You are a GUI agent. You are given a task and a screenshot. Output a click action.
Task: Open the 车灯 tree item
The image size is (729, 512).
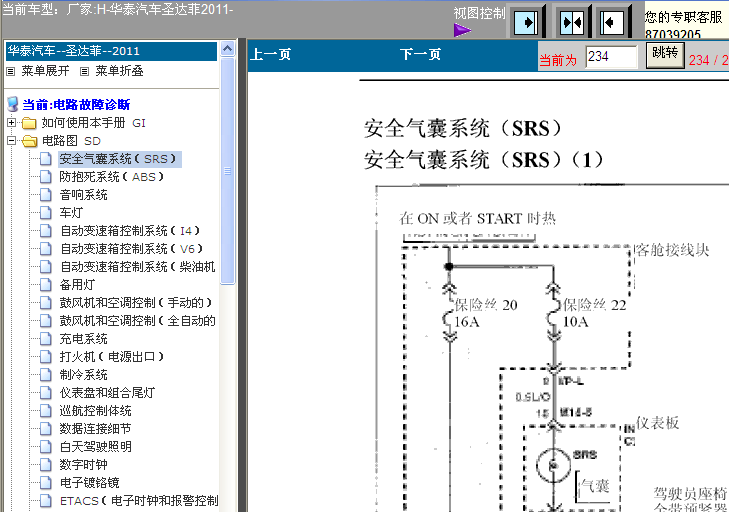71,213
